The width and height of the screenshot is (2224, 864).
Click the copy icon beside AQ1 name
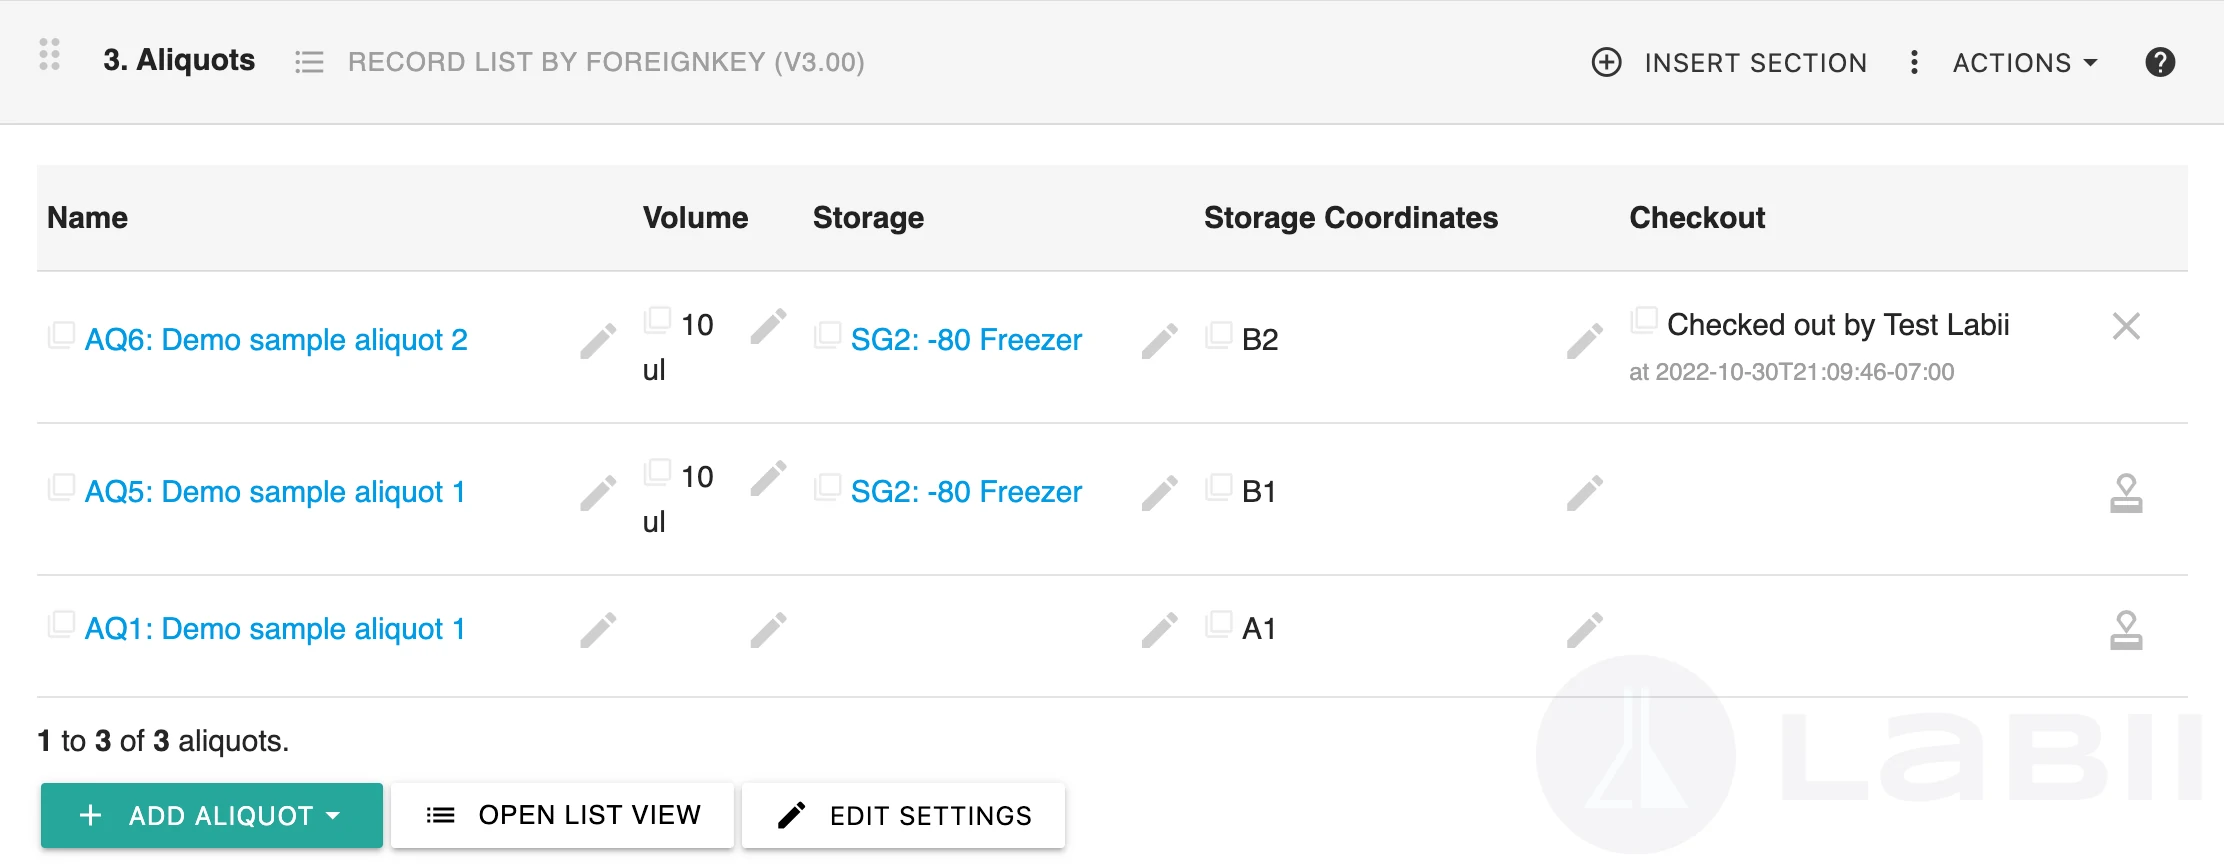coord(61,624)
